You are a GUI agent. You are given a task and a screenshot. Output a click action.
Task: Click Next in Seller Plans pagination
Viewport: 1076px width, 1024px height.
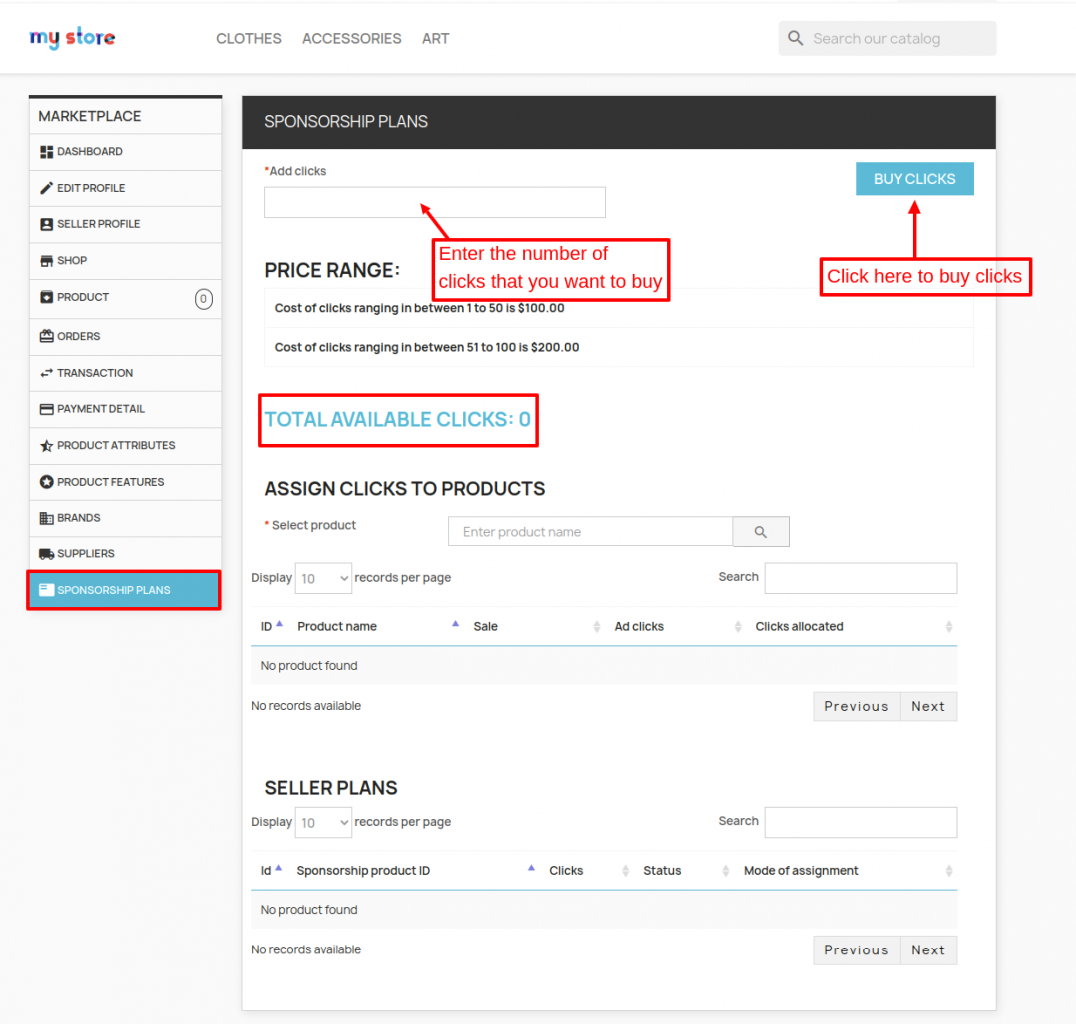coord(928,950)
